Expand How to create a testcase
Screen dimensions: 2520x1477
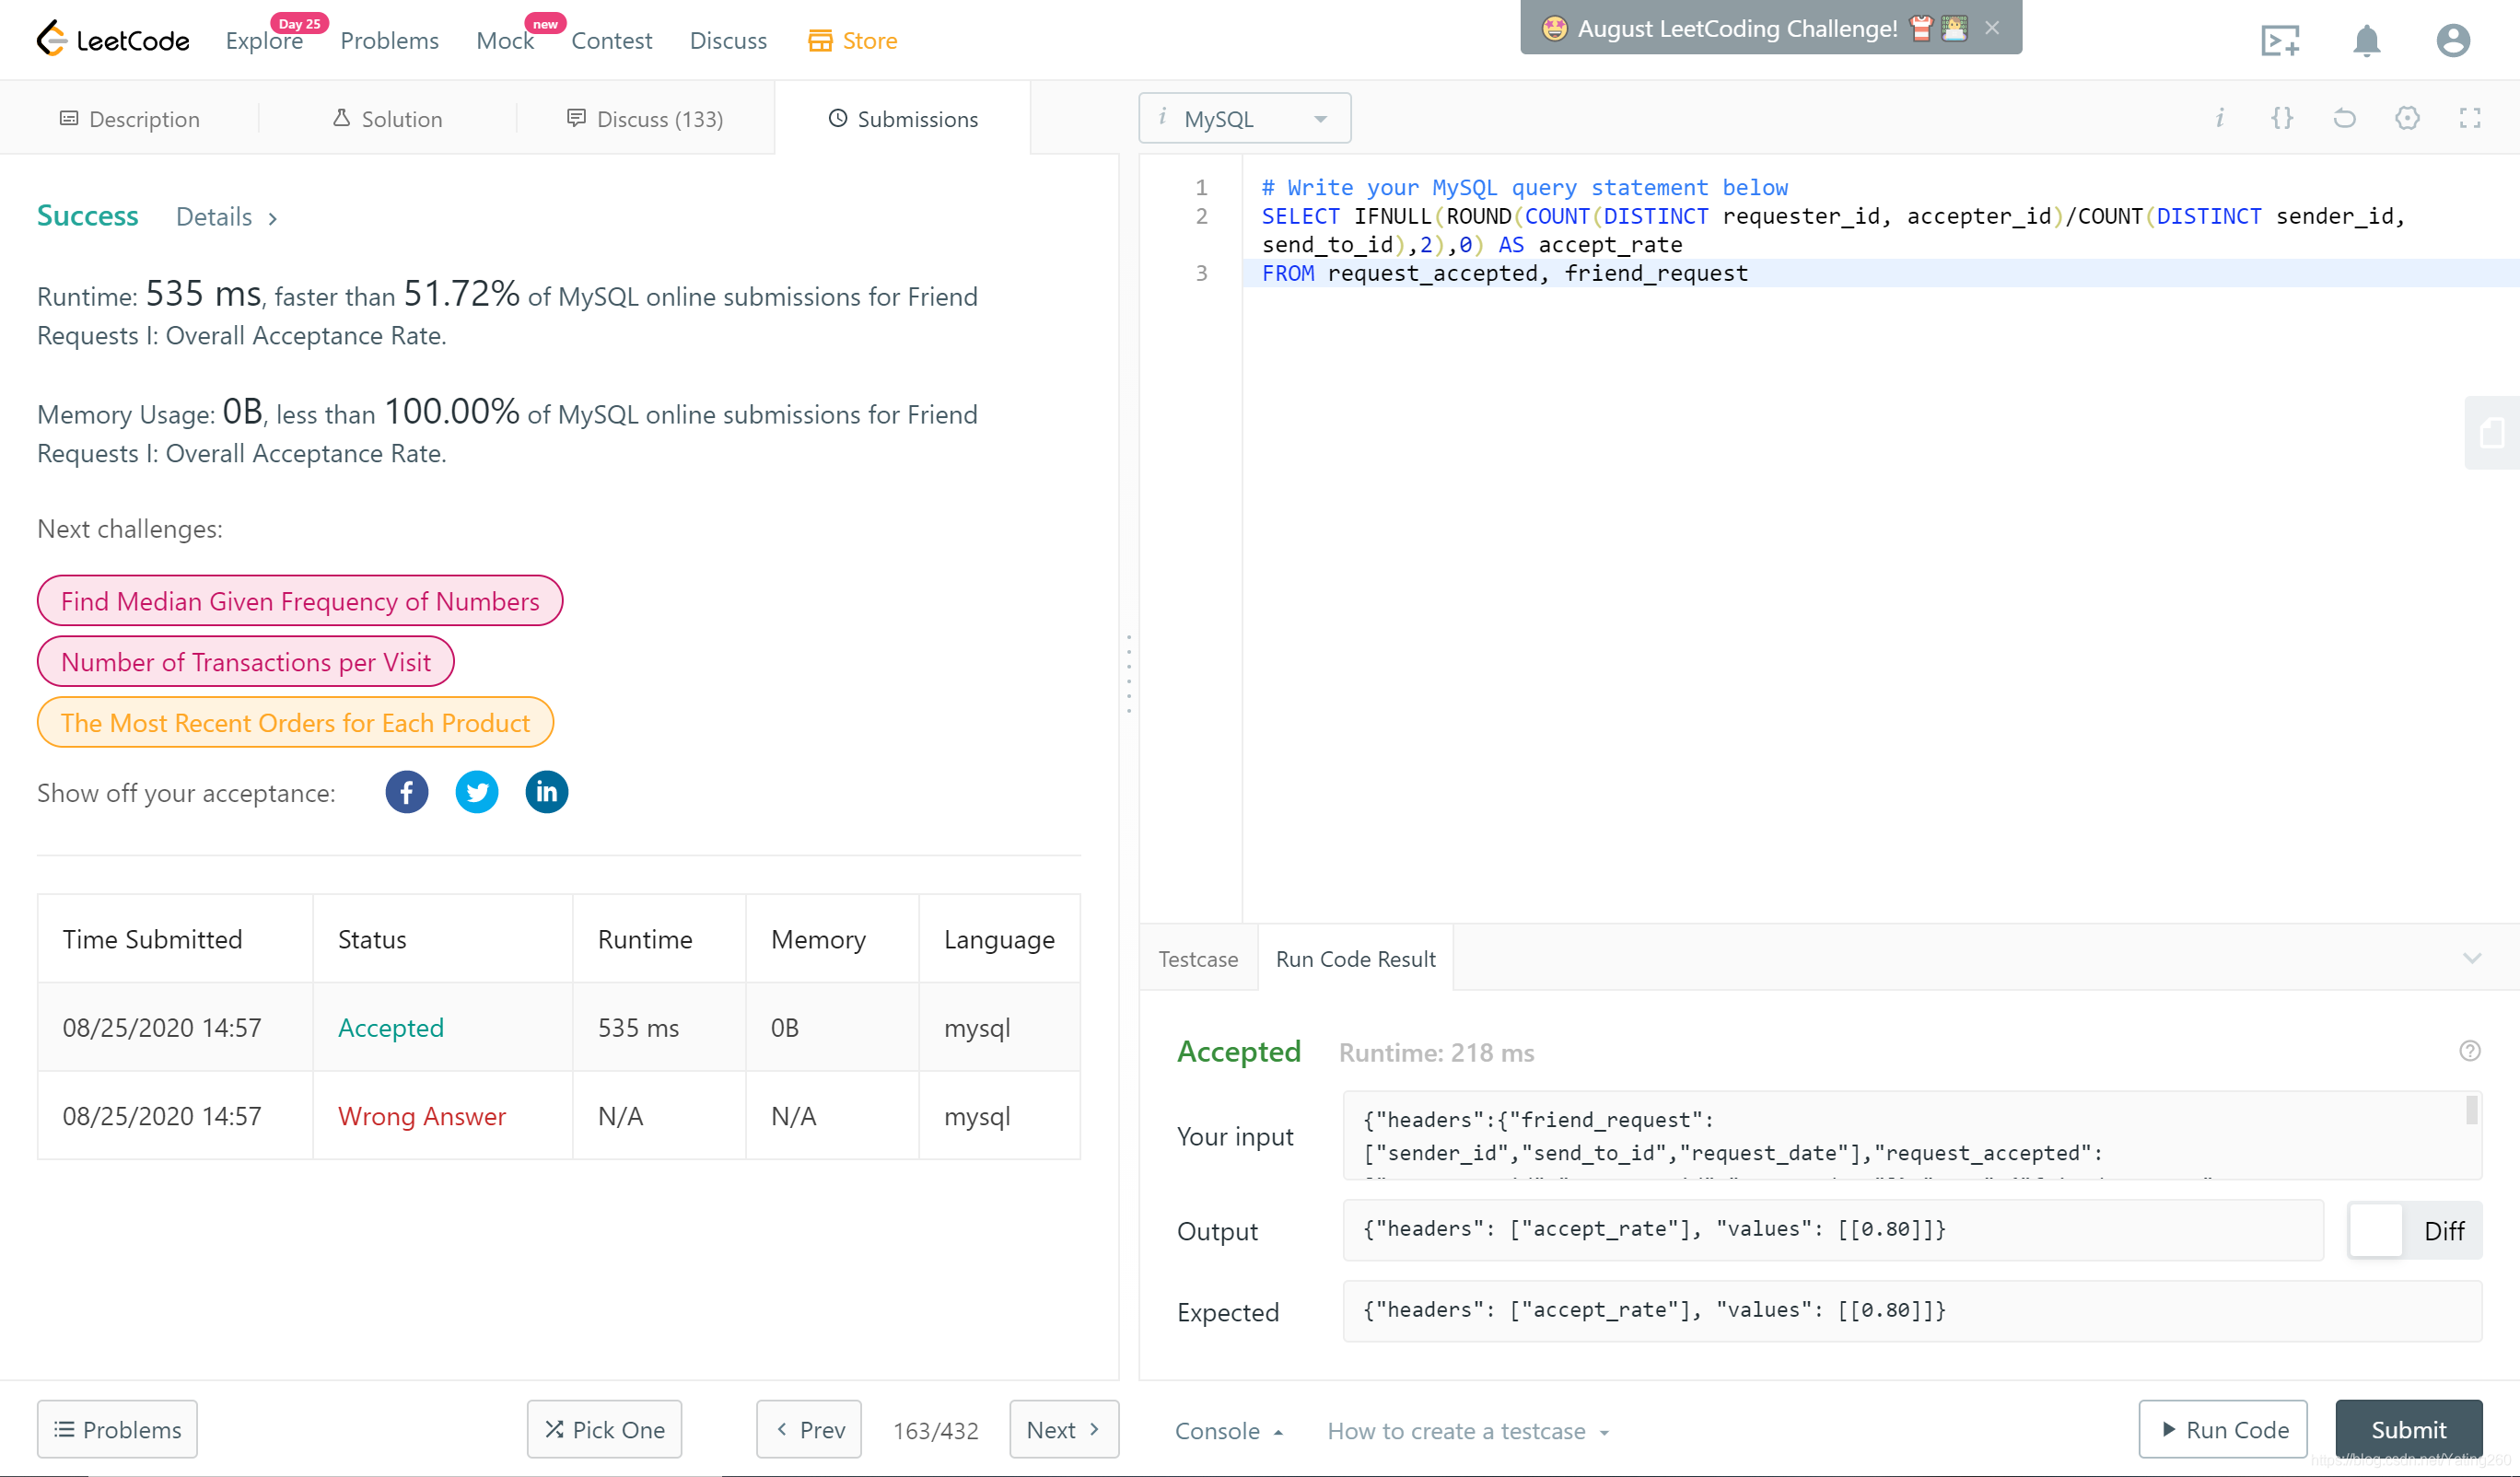[1467, 1431]
